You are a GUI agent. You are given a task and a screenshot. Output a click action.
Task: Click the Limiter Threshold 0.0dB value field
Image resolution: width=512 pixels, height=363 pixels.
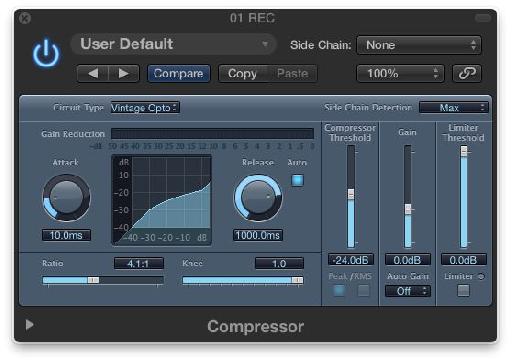(464, 260)
